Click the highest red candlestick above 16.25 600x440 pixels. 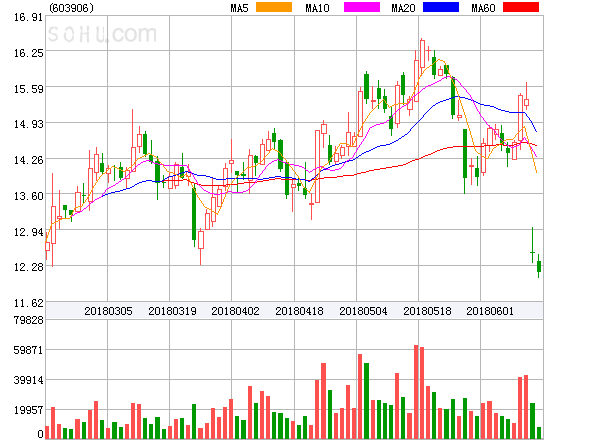[422, 54]
